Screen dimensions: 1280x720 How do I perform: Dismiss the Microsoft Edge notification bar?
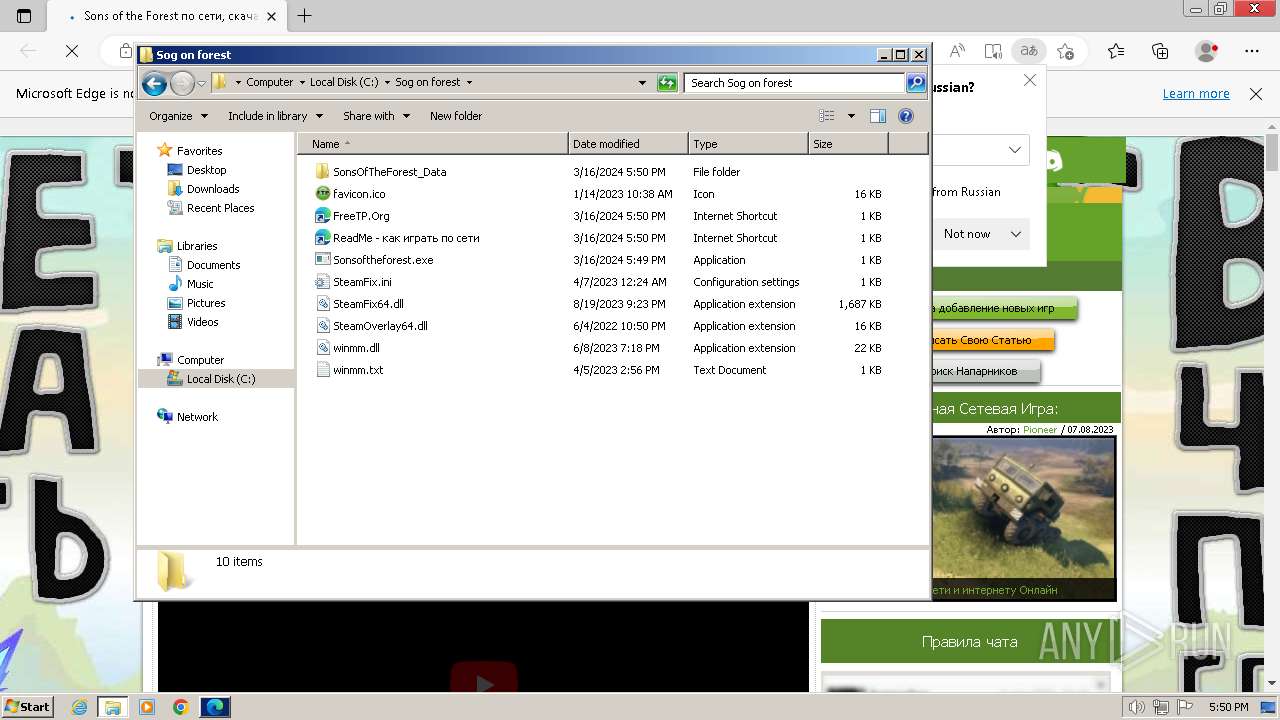pyautogui.click(x=1256, y=94)
